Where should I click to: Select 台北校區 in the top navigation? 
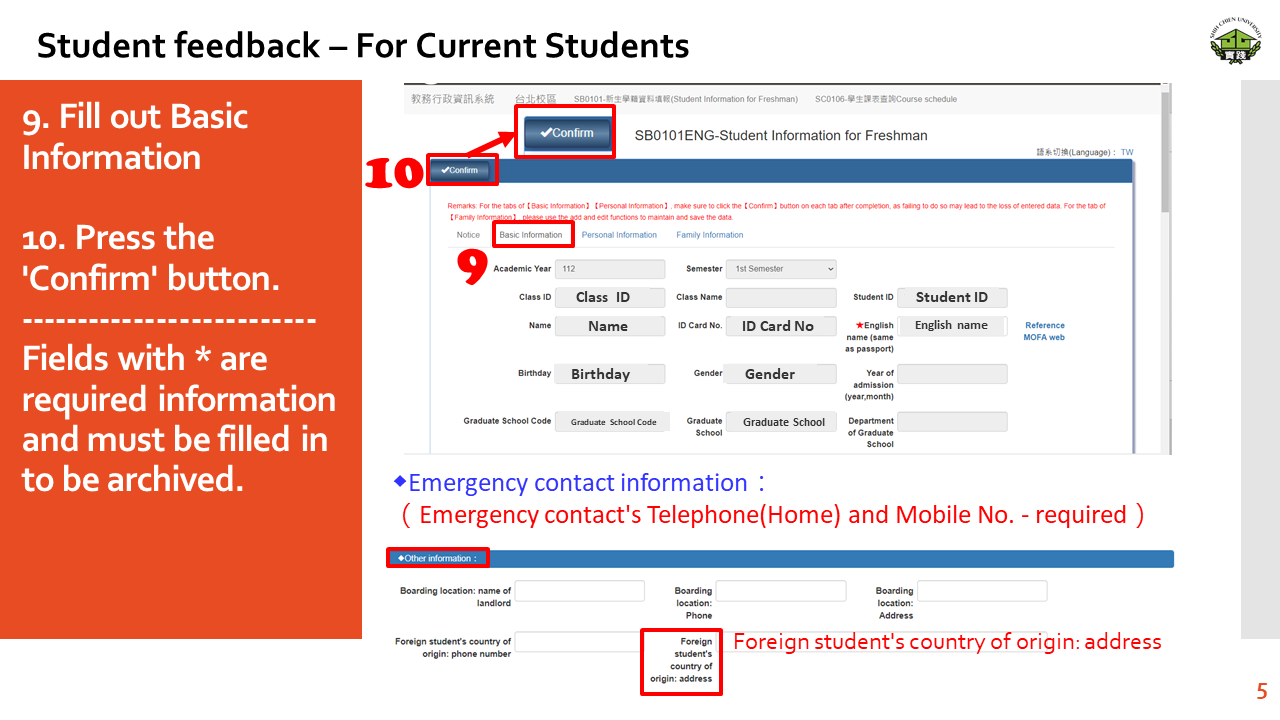[535, 99]
